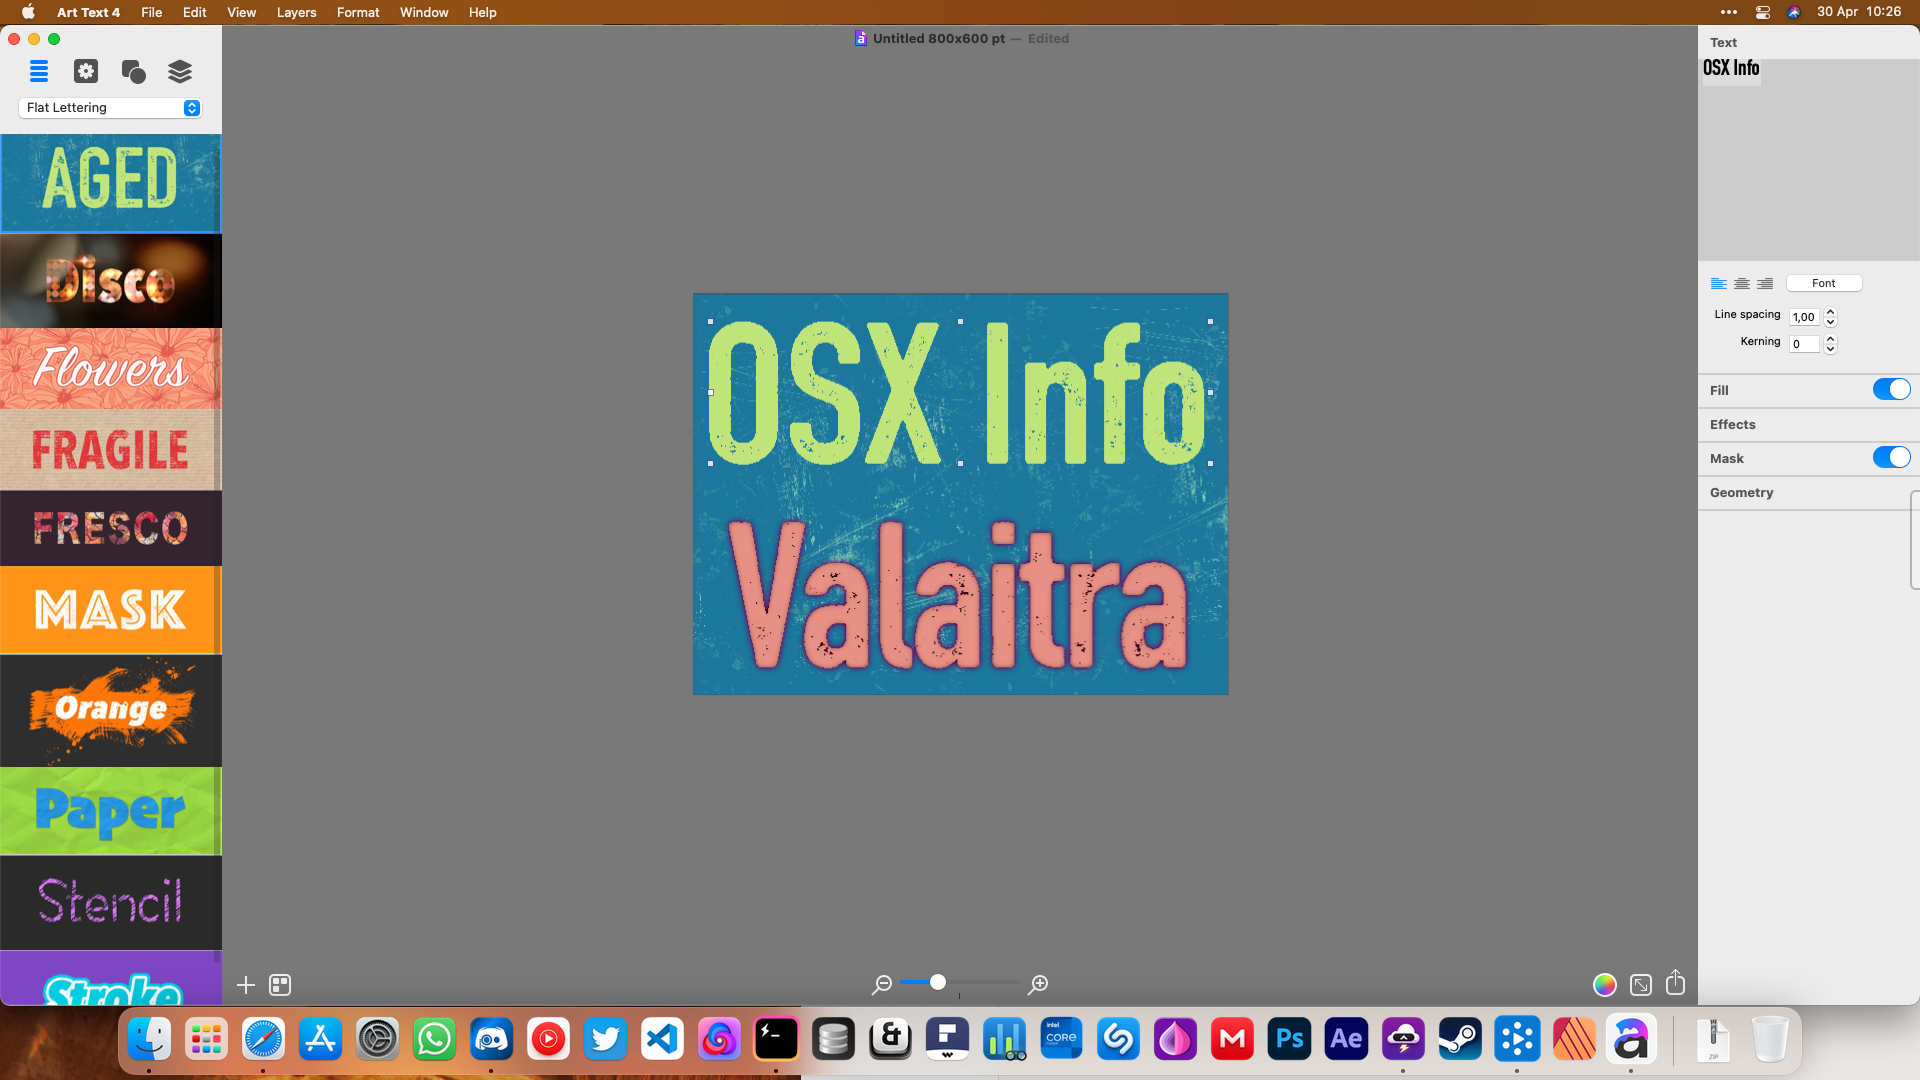The height and width of the screenshot is (1080, 1920).
Task: Click the zoom out magnifier icon
Action: pyautogui.click(x=881, y=985)
